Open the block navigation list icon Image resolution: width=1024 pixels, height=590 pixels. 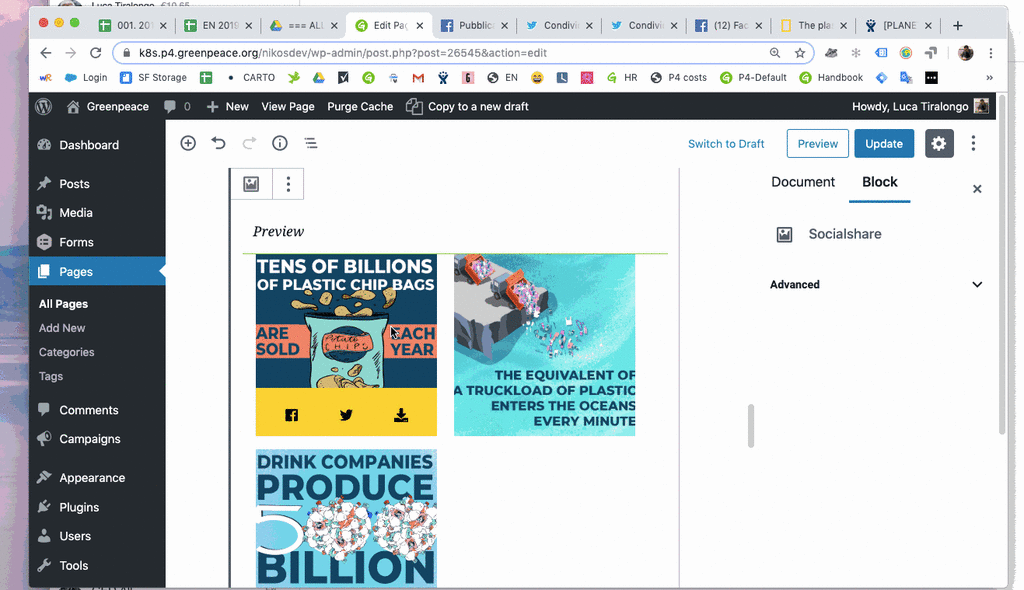pos(311,143)
